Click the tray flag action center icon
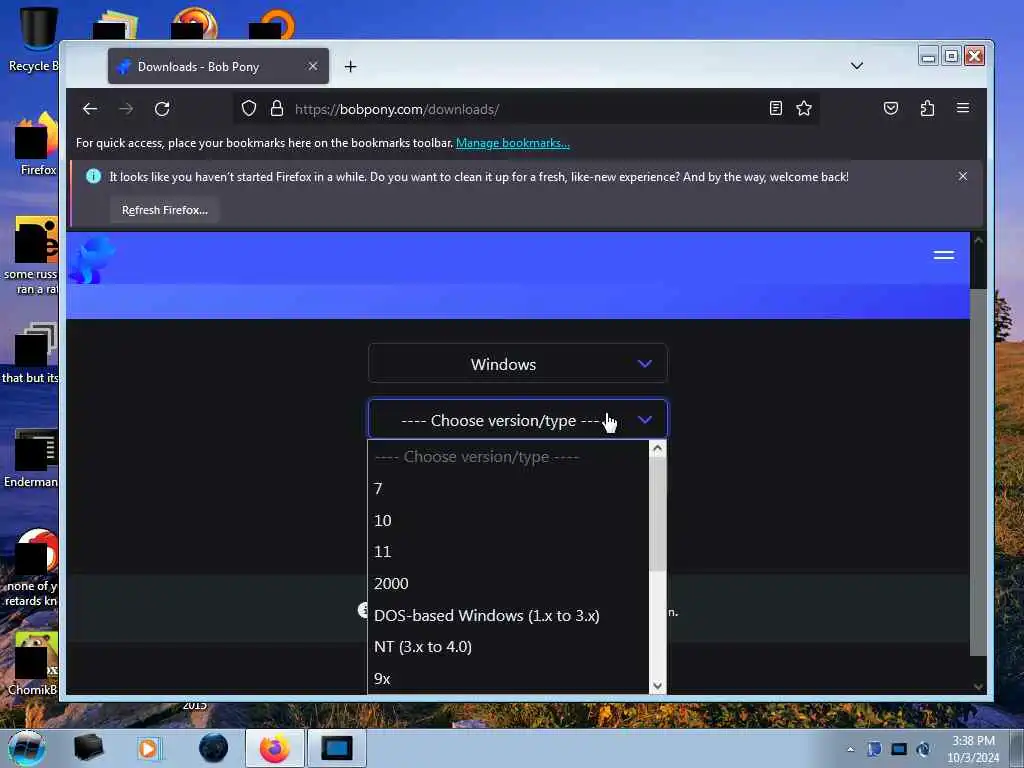The width and height of the screenshot is (1024, 768). click(x=874, y=749)
